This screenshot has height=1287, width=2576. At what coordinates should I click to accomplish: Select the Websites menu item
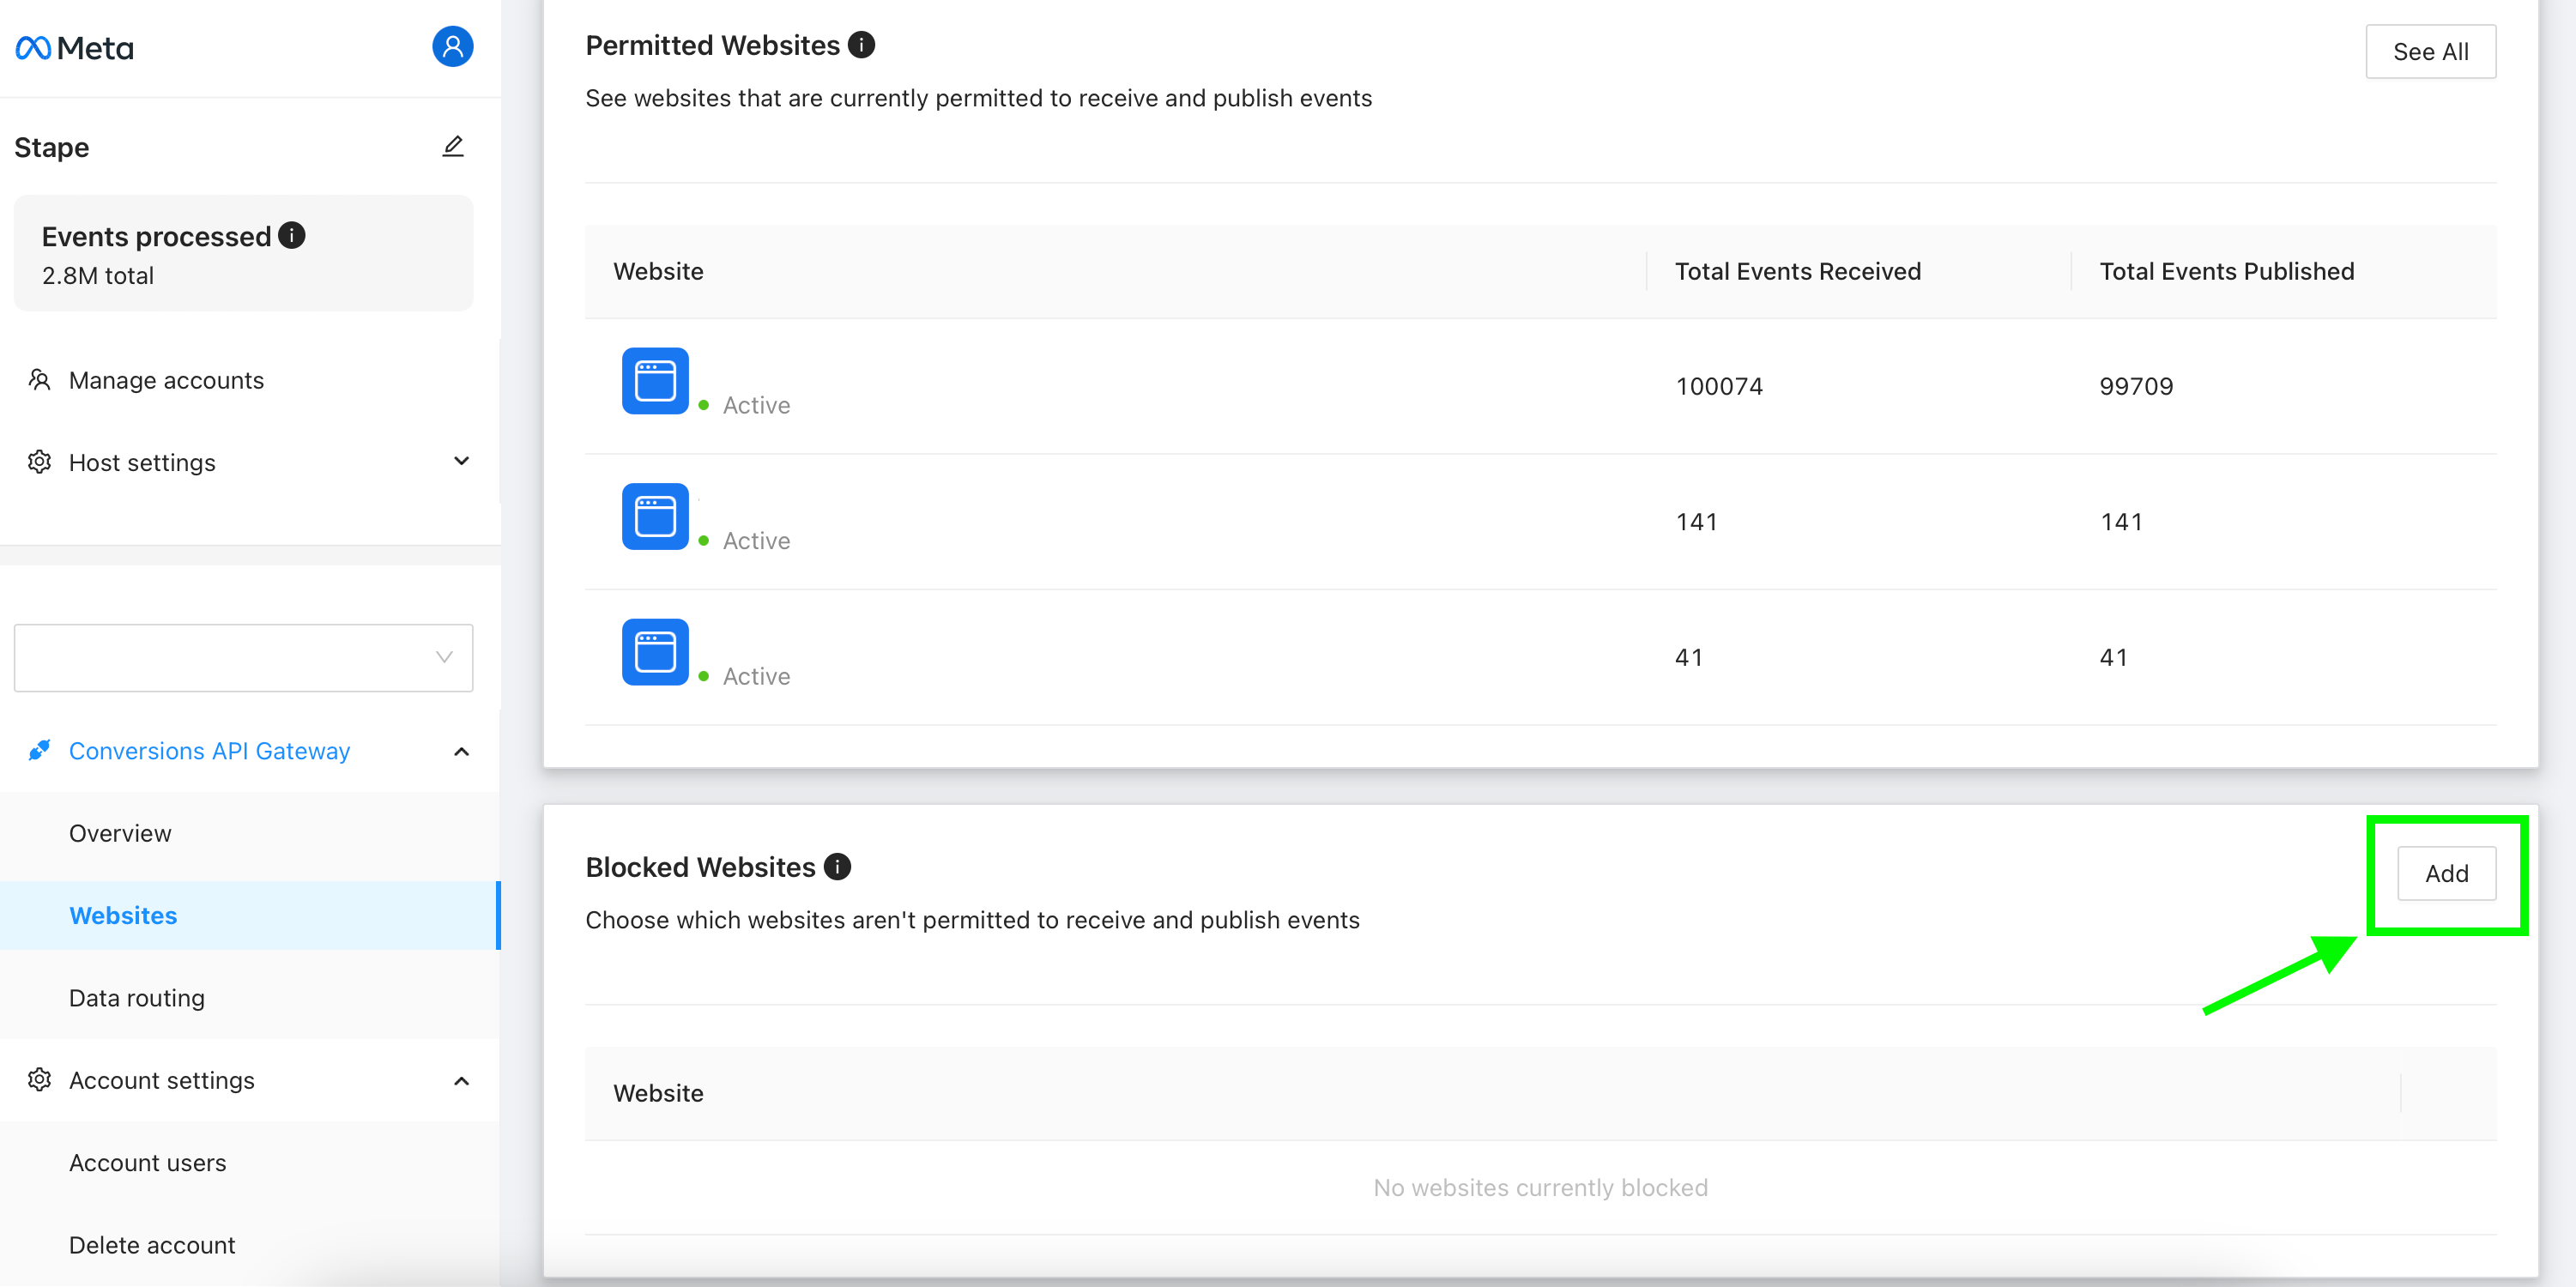[122, 915]
